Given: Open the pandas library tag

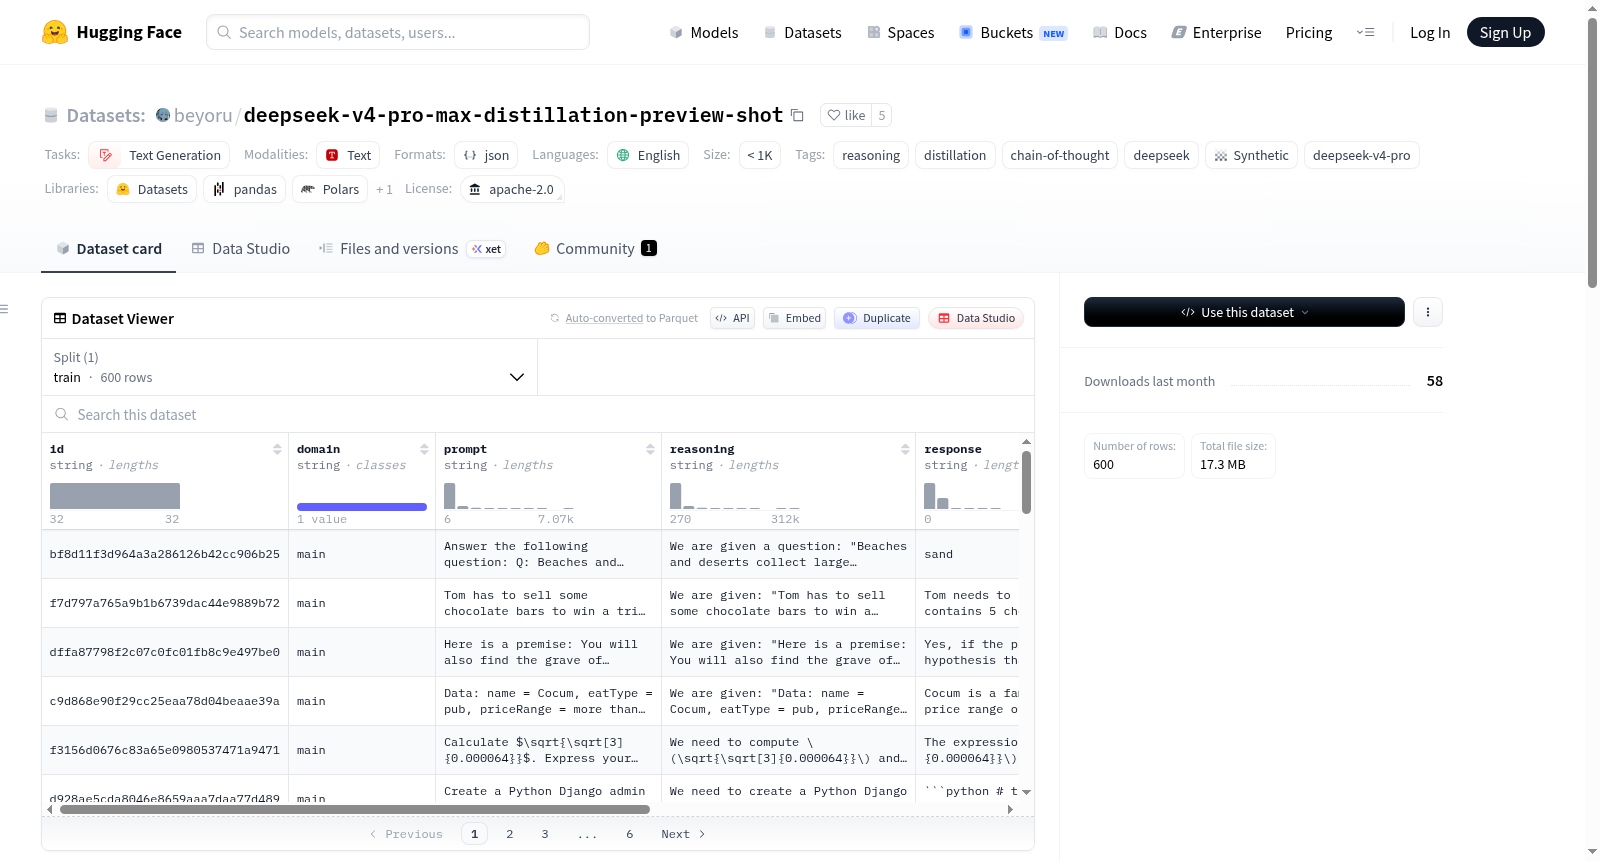Looking at the screenshot, I should [245, 189].
